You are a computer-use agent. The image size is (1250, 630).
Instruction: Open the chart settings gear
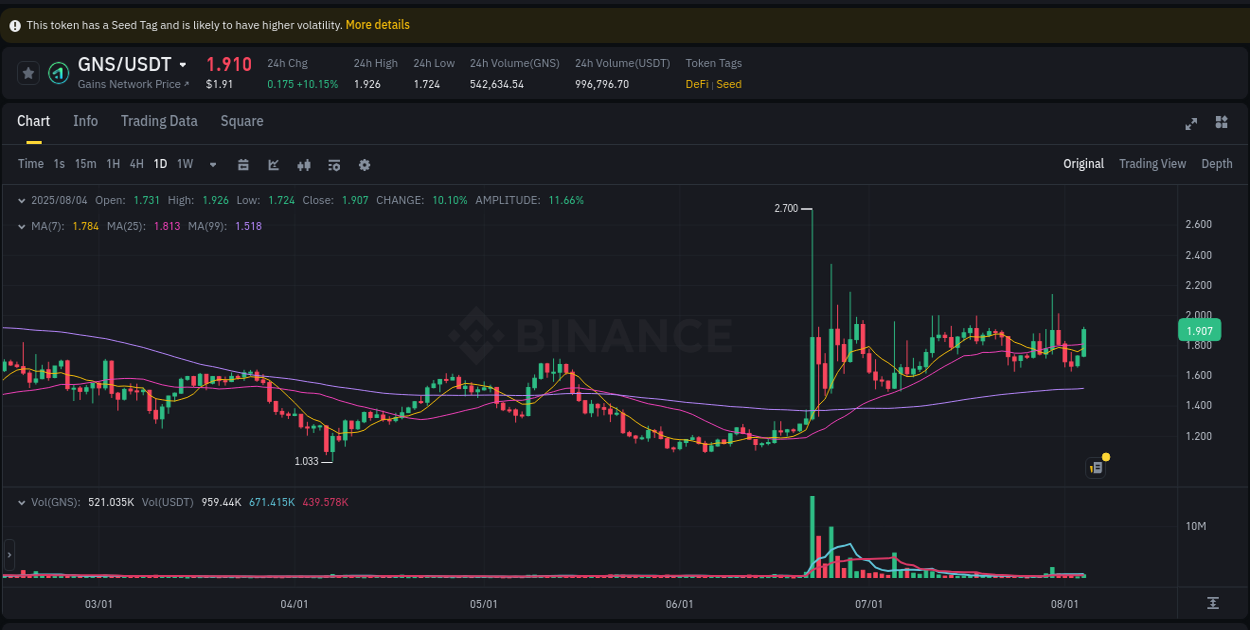tap(364, 164)
